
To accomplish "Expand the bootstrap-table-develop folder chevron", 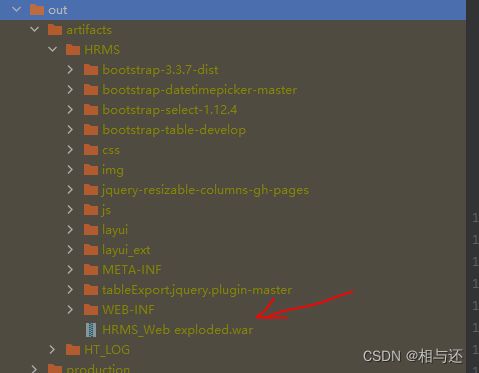I will 70,130.
